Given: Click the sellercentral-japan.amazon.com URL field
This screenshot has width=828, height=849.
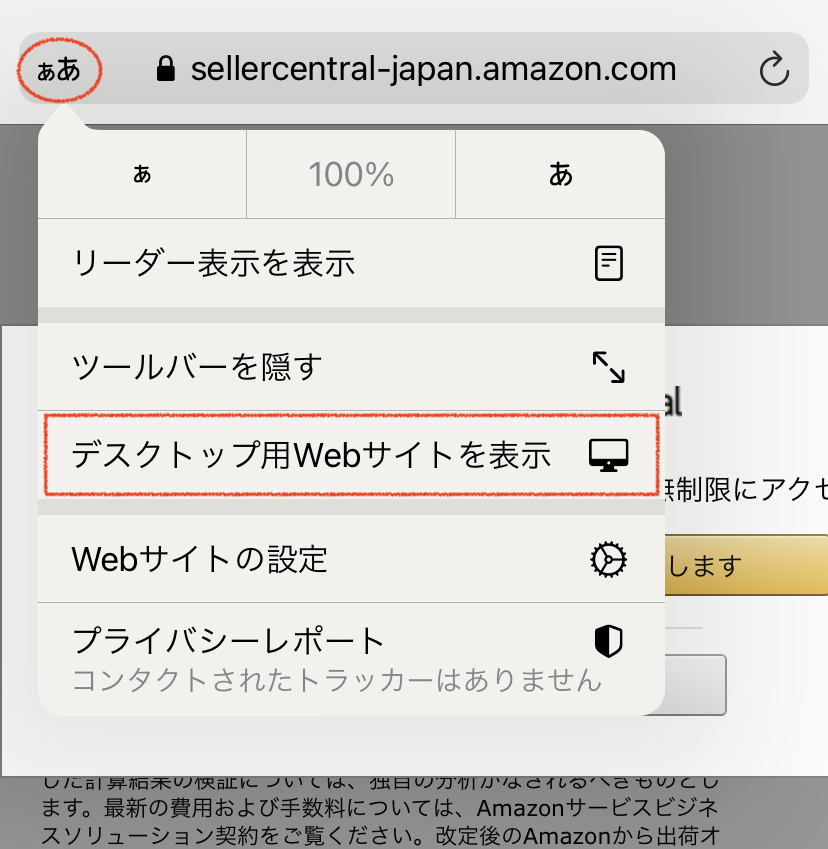Looking at the screenshot, I should click(433, 69).
